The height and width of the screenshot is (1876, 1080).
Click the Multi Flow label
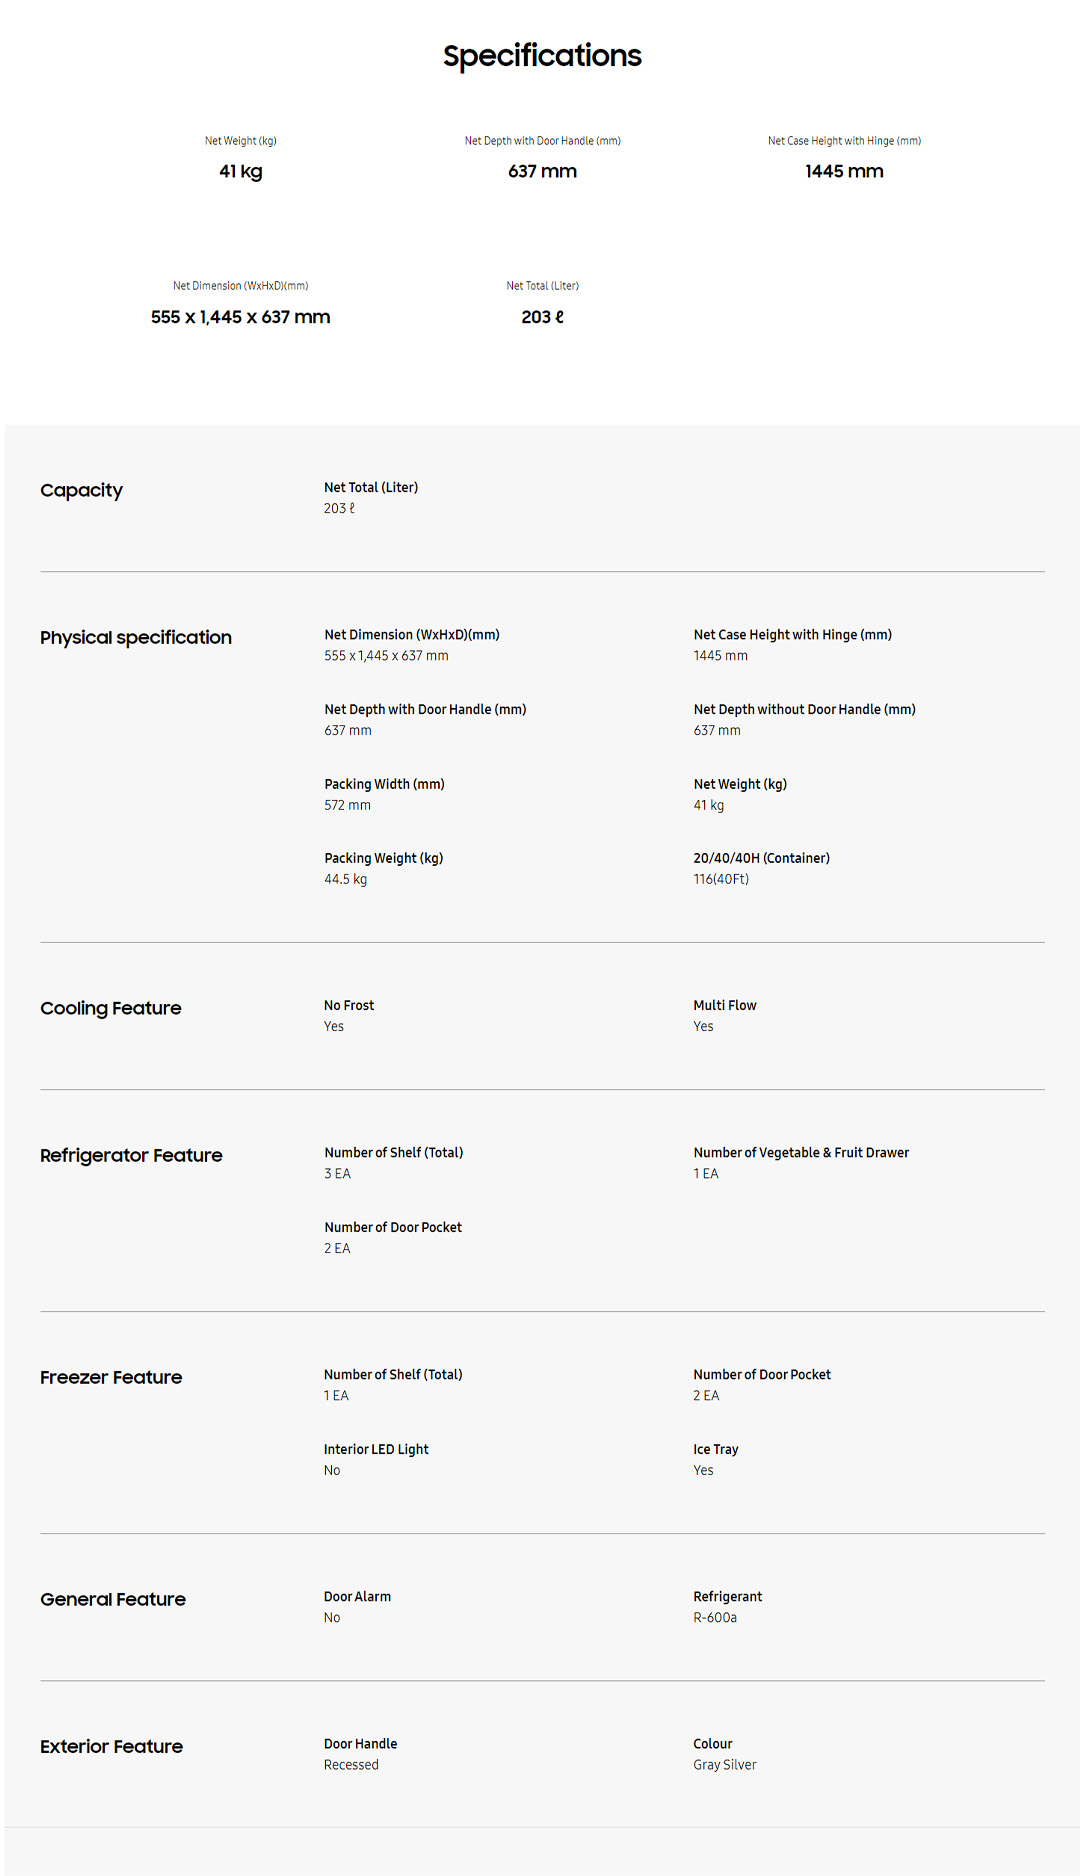point(725,1005)
